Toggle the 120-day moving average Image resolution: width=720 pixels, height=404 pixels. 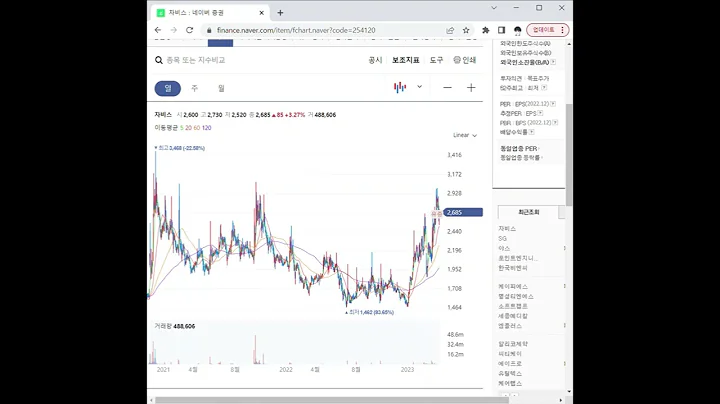click(207, 128)
